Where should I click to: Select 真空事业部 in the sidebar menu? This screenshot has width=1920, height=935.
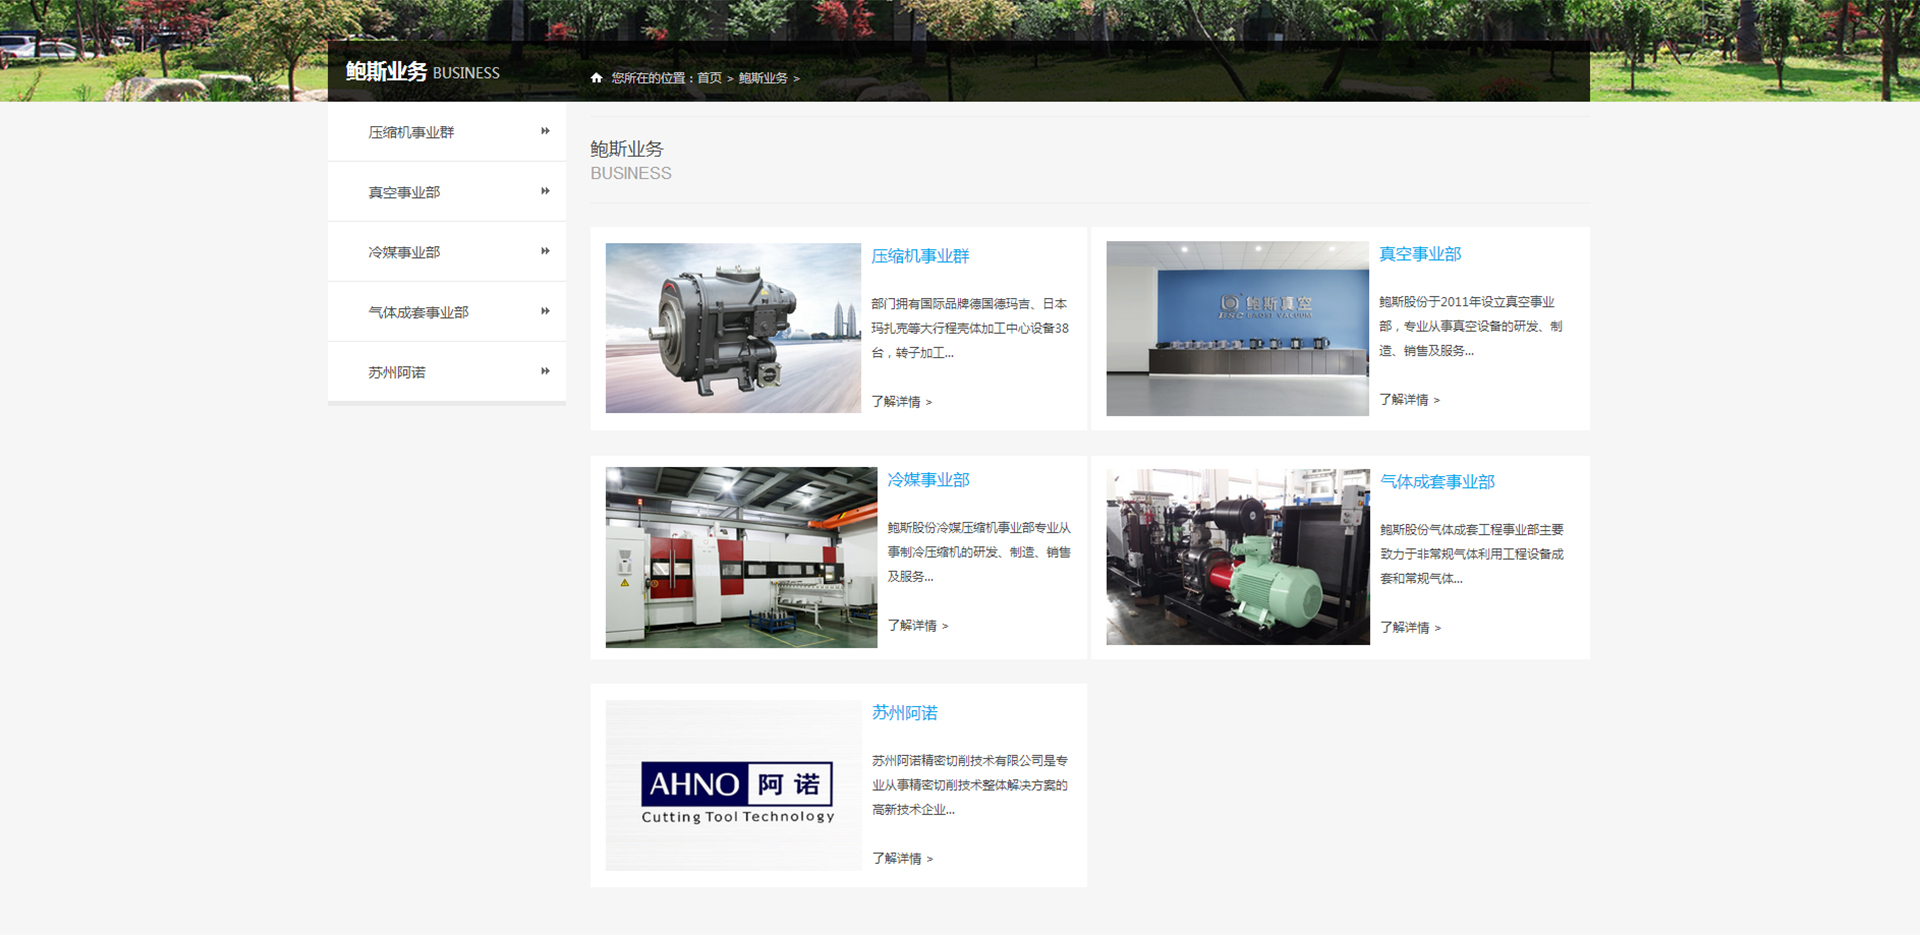[404, 192]
